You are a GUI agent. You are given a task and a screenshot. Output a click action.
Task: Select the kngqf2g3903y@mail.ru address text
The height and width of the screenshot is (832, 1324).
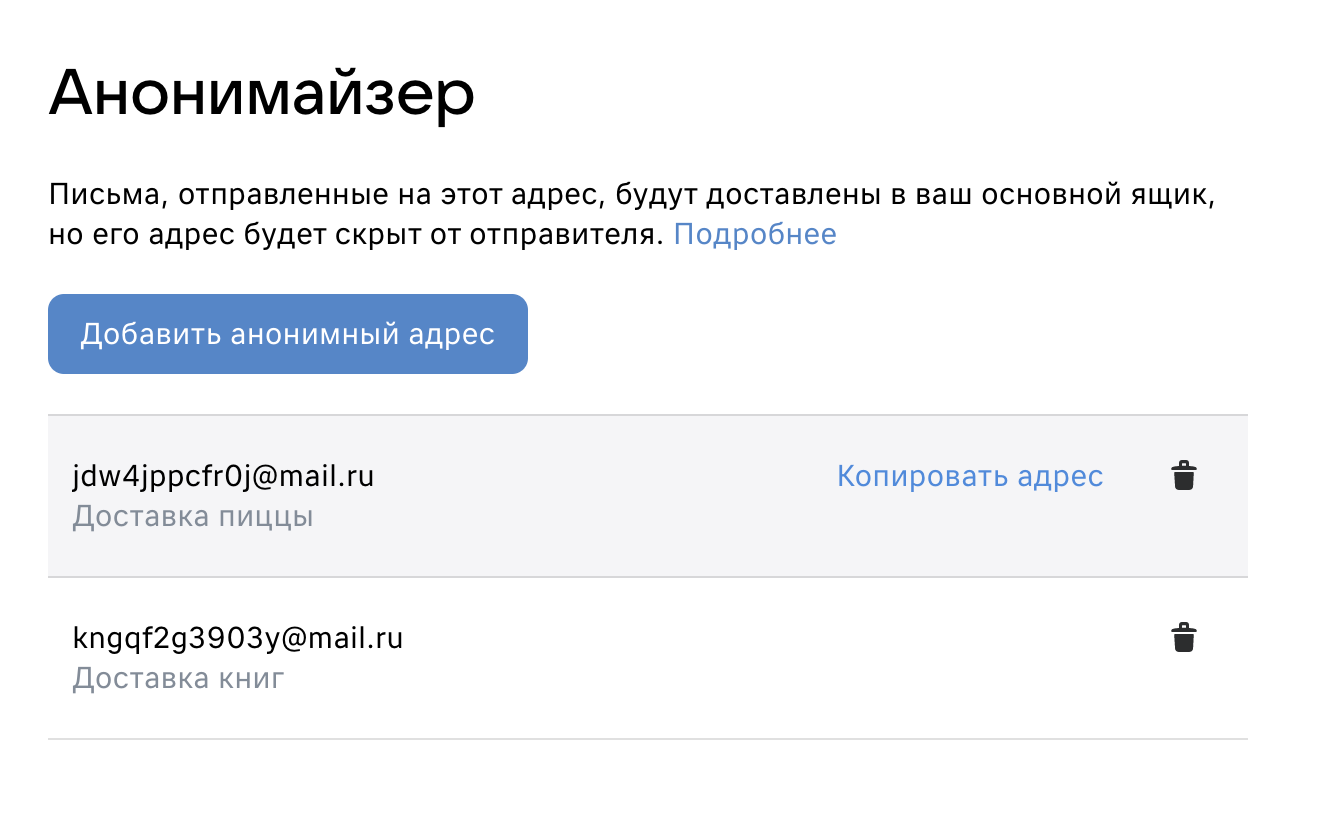click(x=238, y=638)
